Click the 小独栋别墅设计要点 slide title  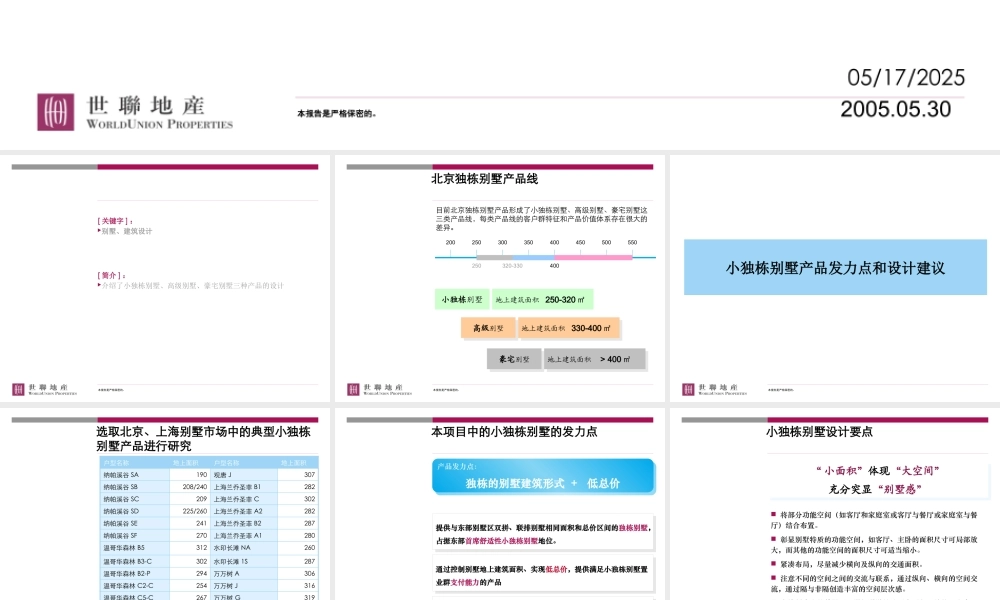819,432
